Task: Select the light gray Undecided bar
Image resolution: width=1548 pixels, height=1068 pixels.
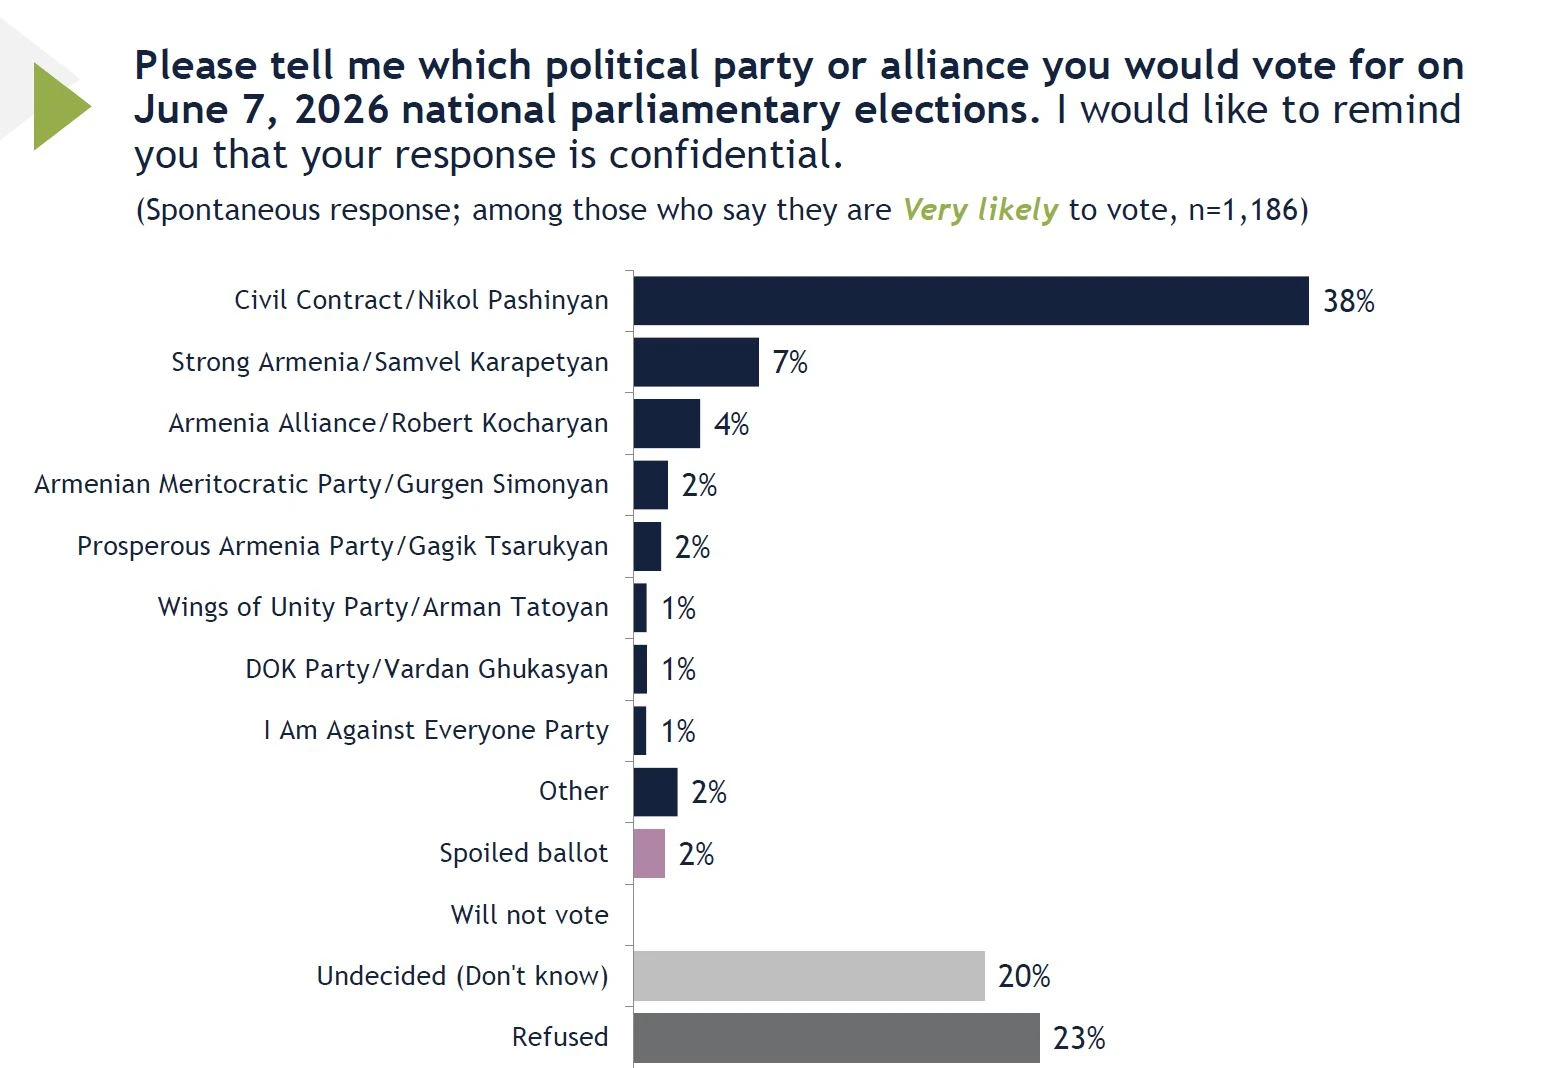Action: click(809, 976)
